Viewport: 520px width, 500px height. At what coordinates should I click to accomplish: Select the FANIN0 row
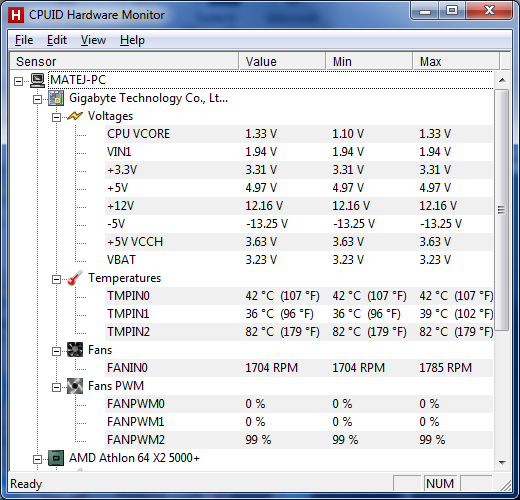pyautogui.click(x=299, y=368)
